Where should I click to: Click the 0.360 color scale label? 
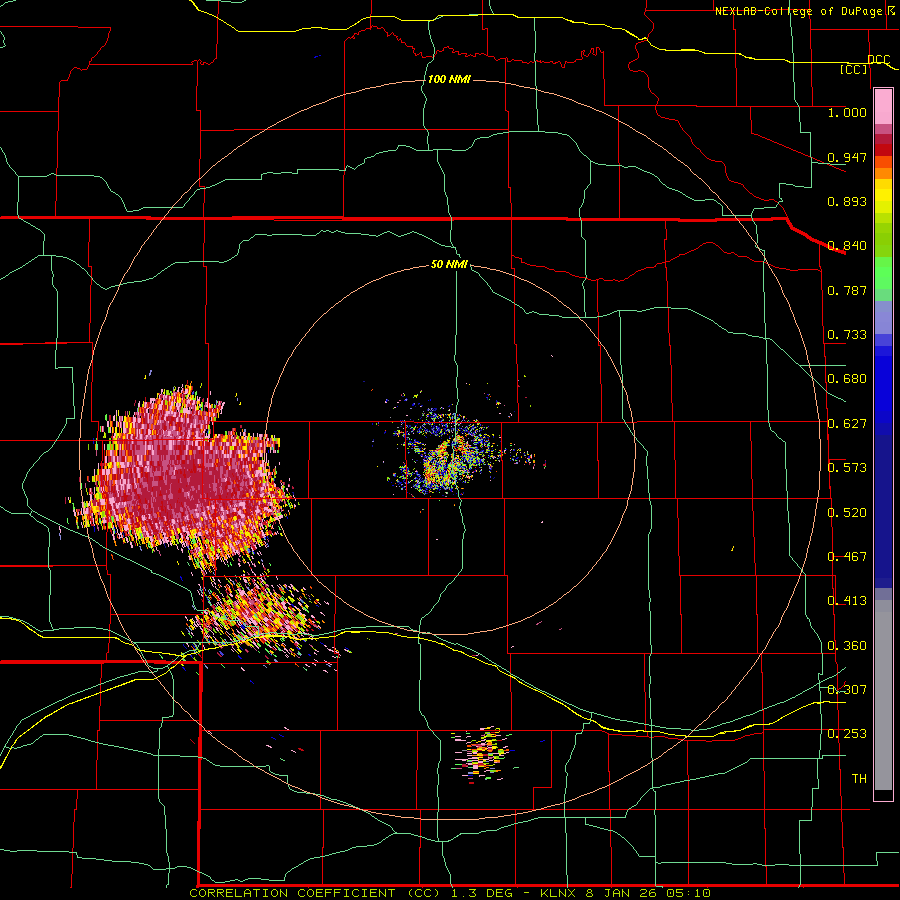pos(847,646)
